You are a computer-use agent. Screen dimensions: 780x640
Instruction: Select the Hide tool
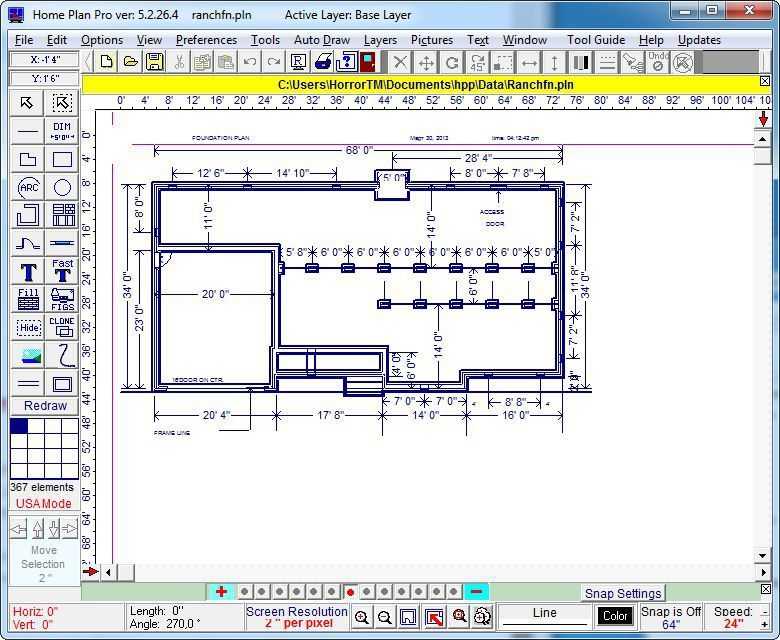[28, 327]
